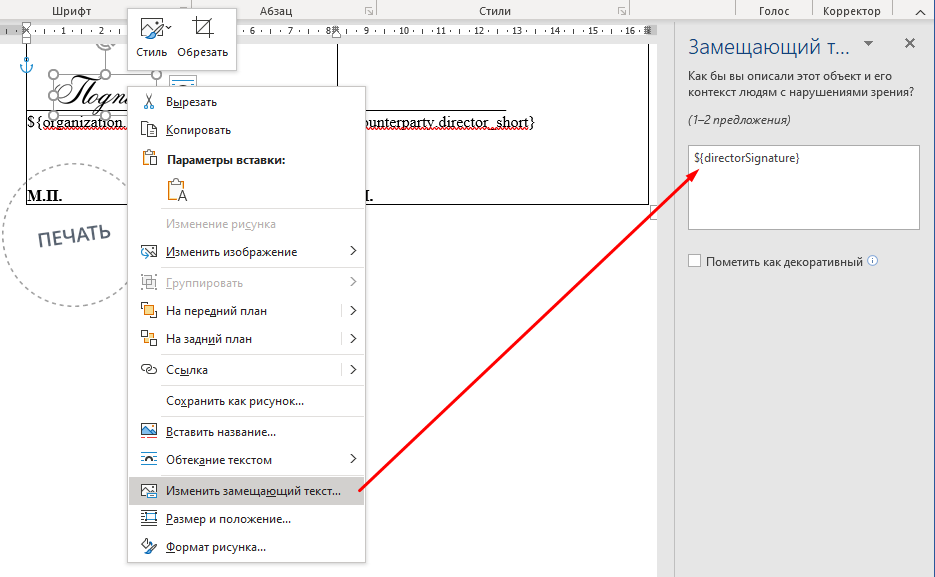Image resolution: width=935 pixels, height=577 pixels.
Task: Open the alt text pane options dropdown
Action: (868, 44)
